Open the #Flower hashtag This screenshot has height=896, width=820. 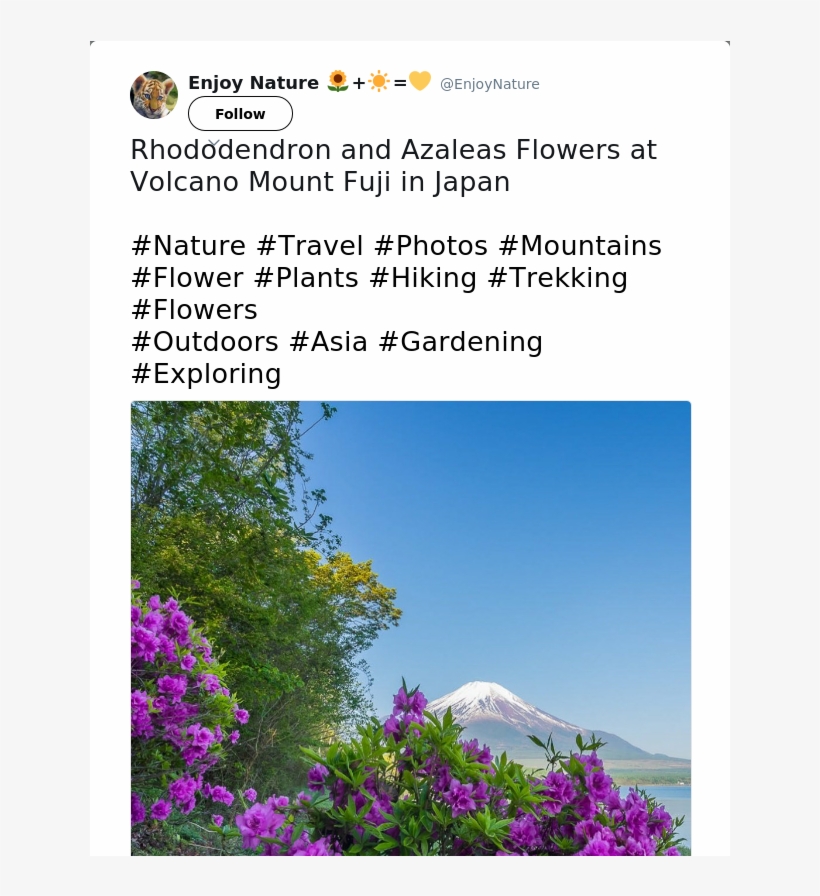pyautogui.click(x=186, y=277)
